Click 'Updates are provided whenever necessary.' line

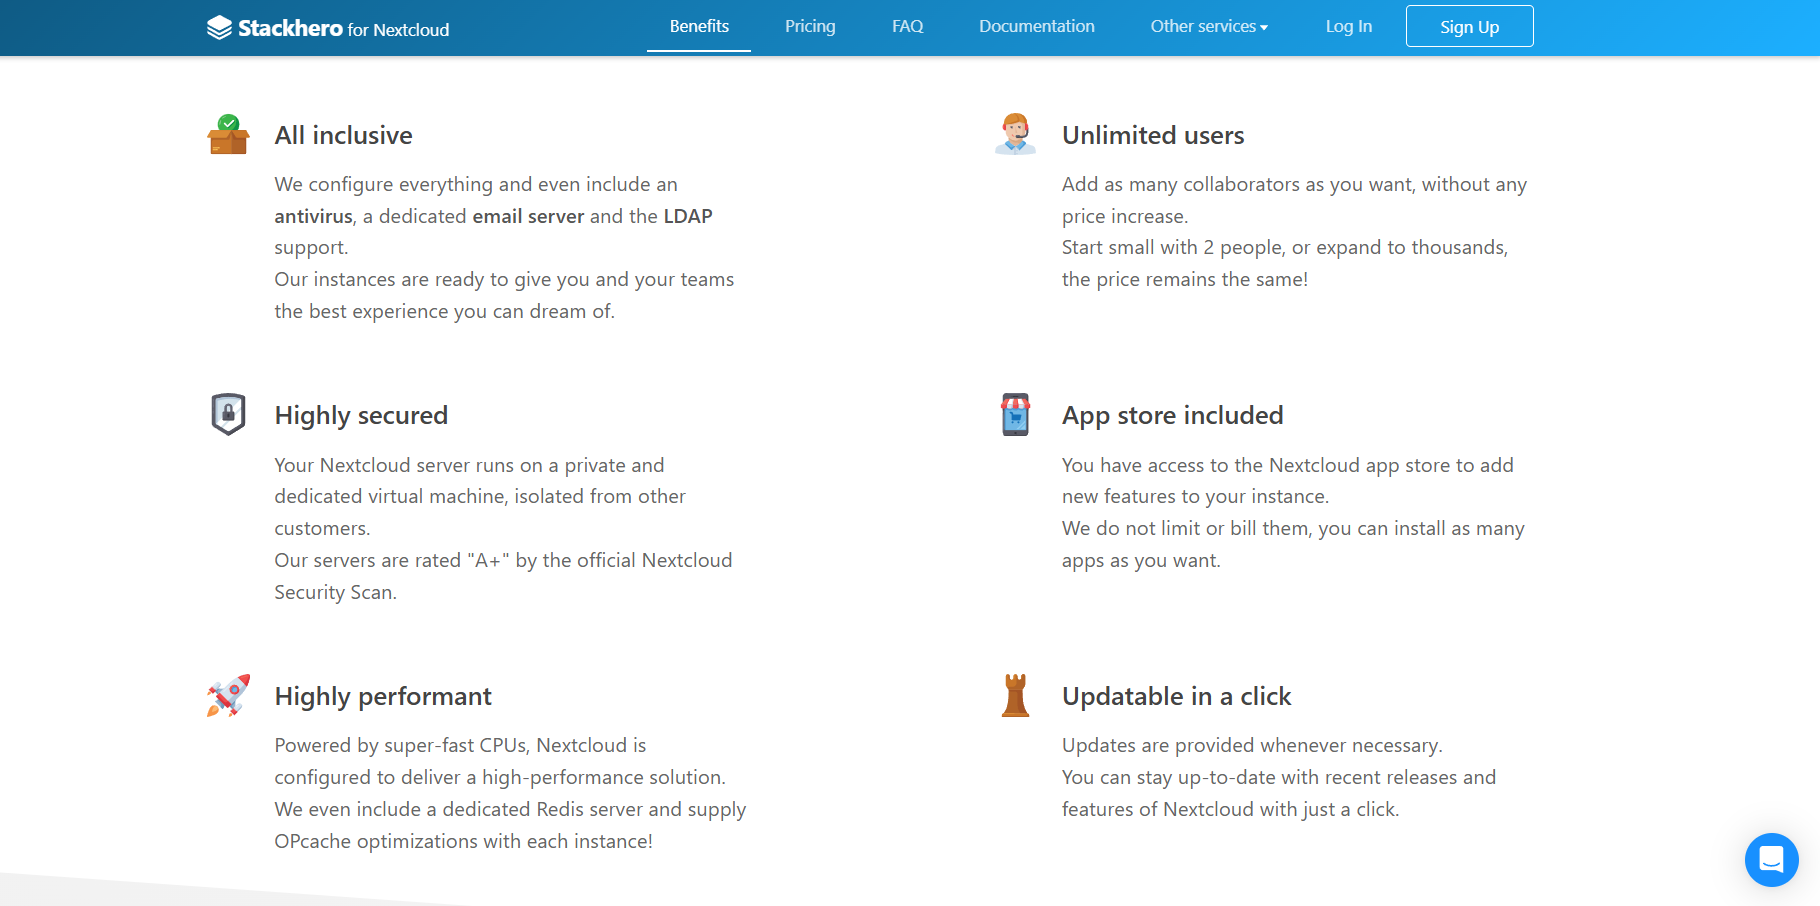click(x=1252, y=745)
